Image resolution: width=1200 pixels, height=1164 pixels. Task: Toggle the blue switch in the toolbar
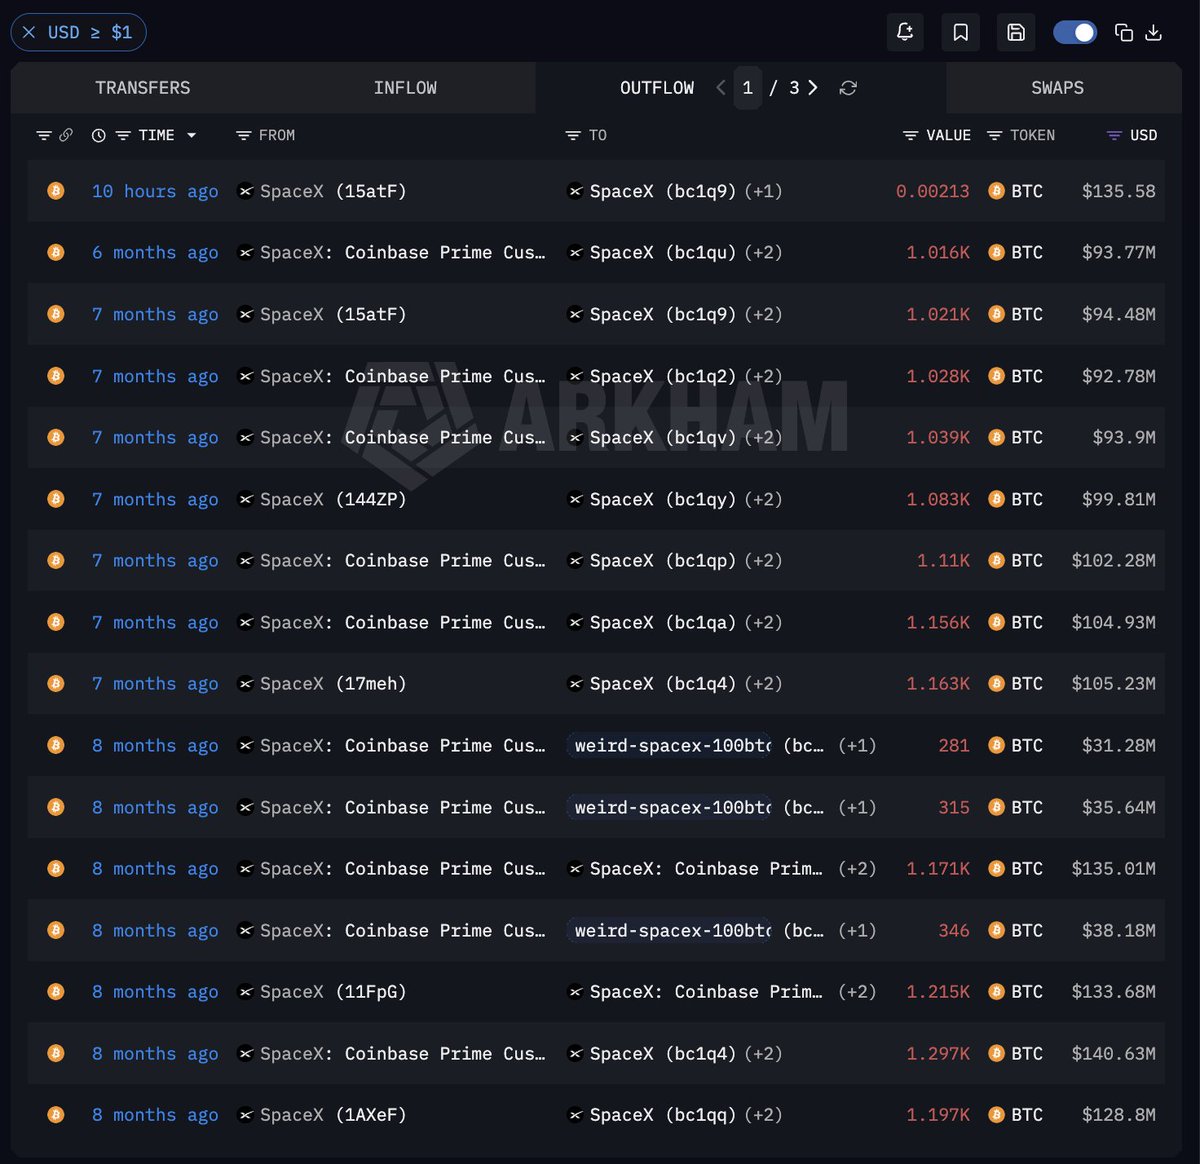(1075, 32)
